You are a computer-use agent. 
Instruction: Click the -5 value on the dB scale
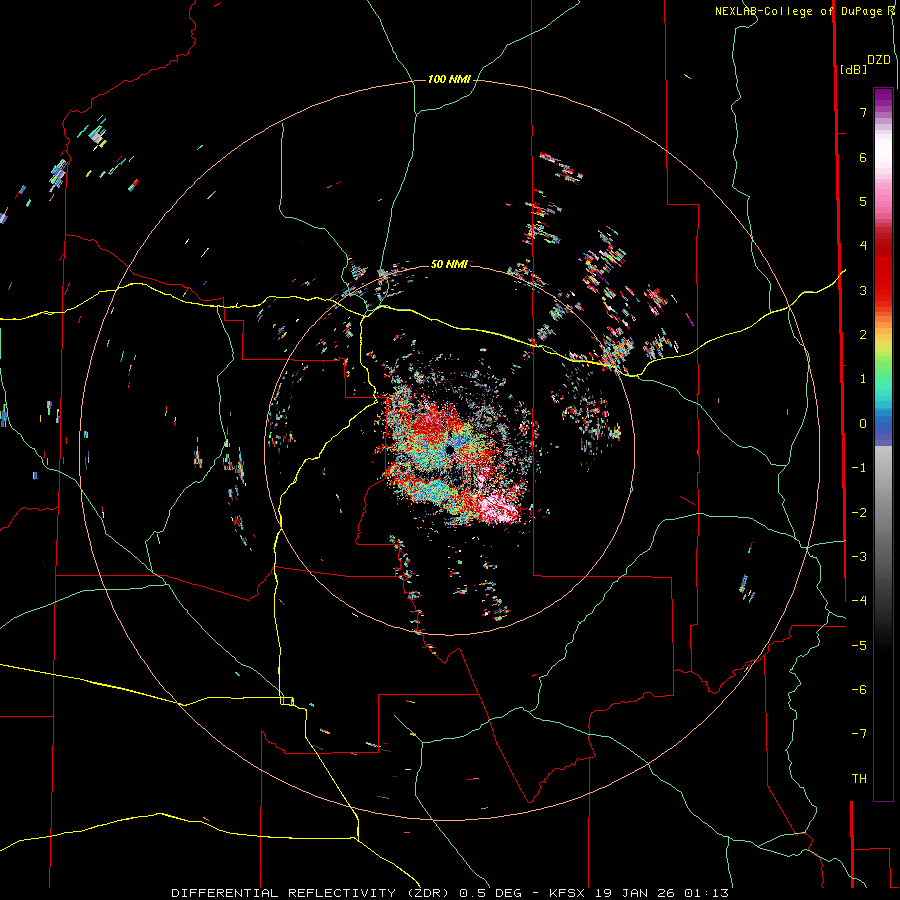[859, 645]
